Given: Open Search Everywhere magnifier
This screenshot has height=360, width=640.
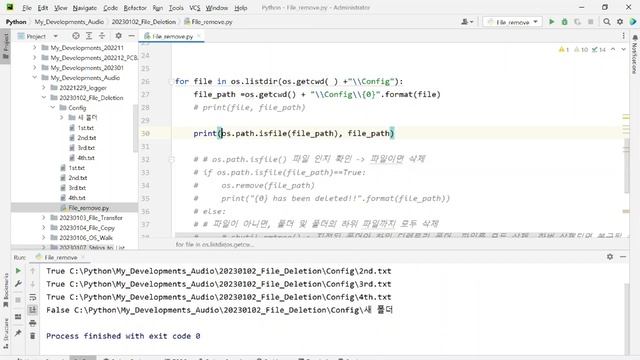Looking at the screenshot, I should [x=607, y=22].
